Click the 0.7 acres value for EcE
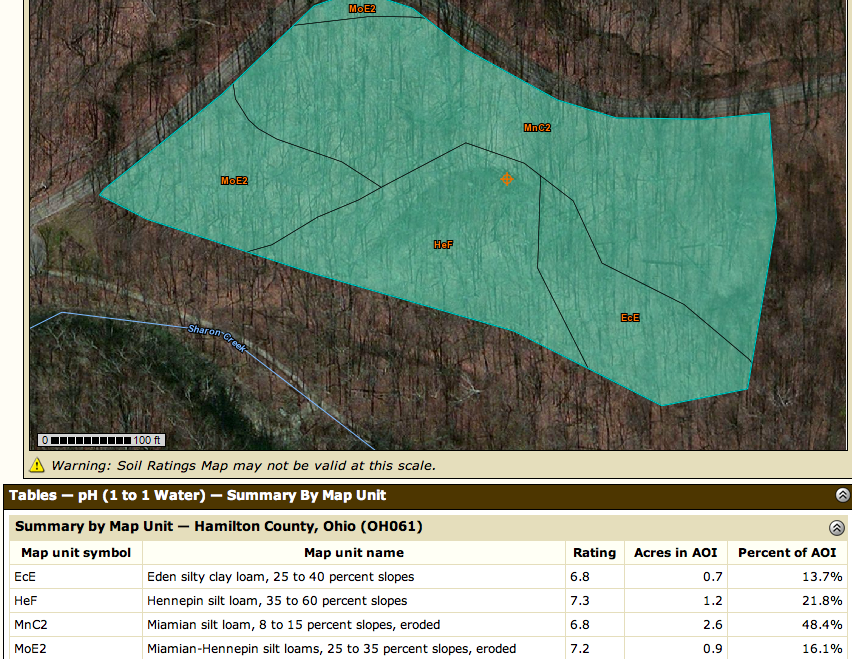Screen dimensions: 852x659 point(712,577)
